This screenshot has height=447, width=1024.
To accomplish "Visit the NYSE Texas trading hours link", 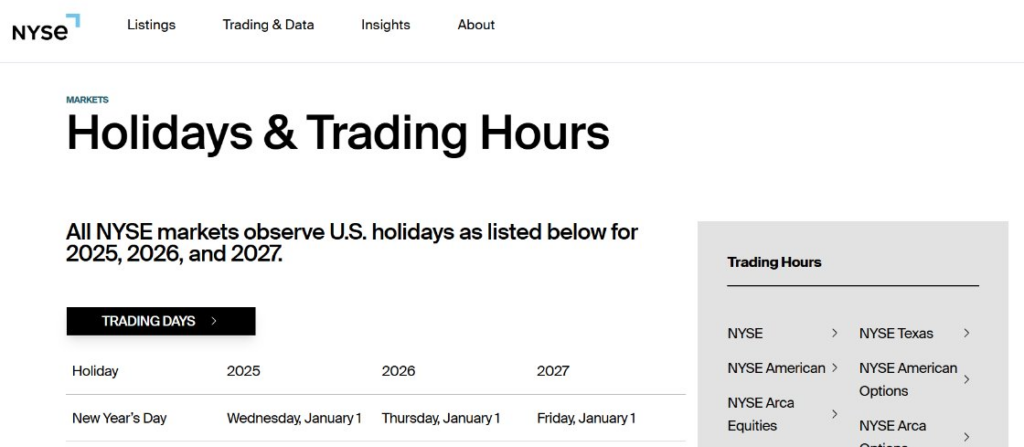I will [896, 333].
